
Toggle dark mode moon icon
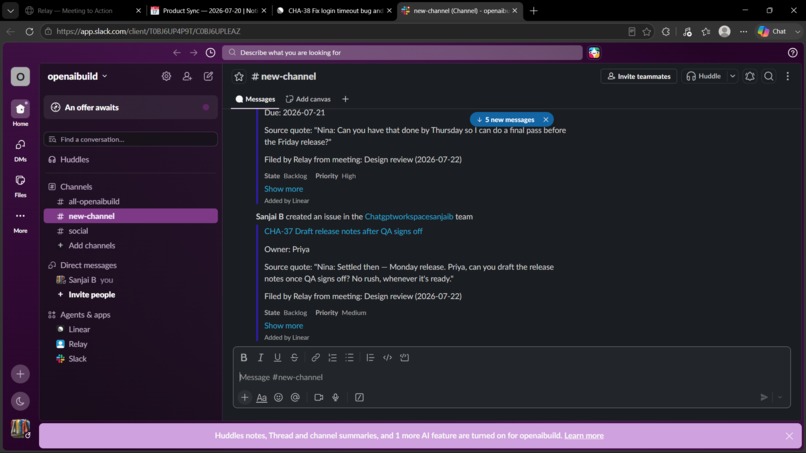20,401
